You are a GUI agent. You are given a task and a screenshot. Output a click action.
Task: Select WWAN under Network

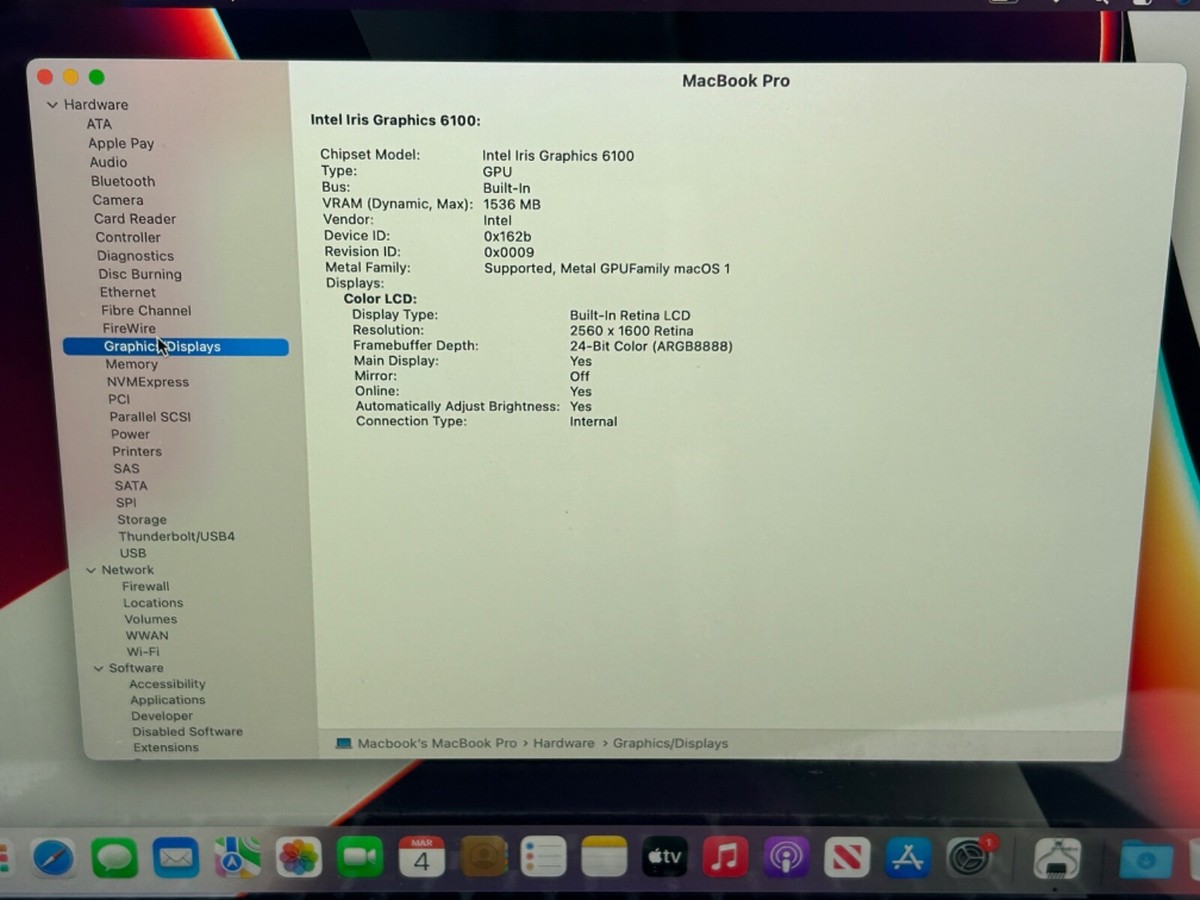coord(147,636)
